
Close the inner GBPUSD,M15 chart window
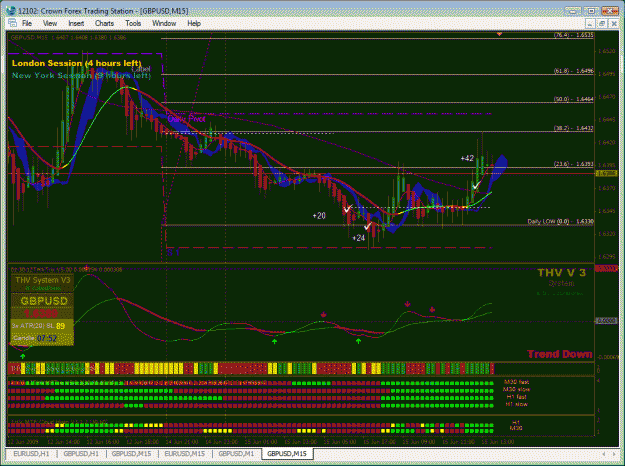tap(614, 24)
